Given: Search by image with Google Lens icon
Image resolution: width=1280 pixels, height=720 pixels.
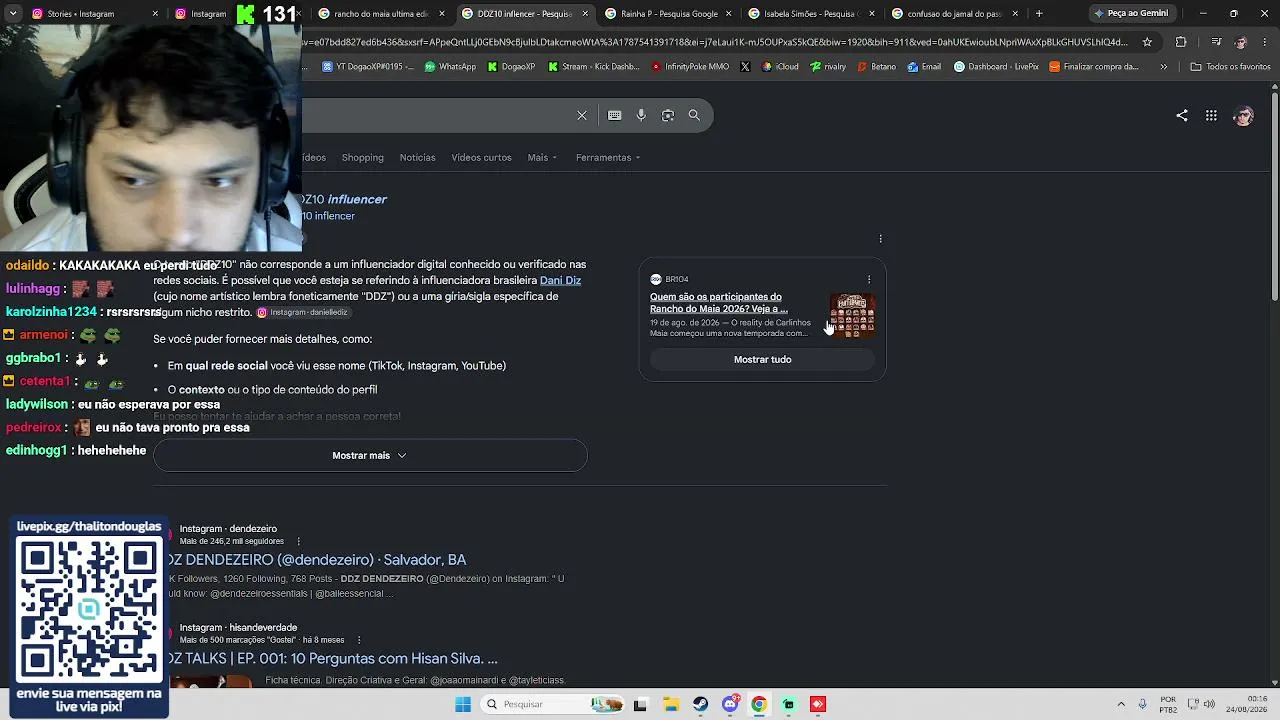Looking at the screenshot, I should [x=668, y=115].
